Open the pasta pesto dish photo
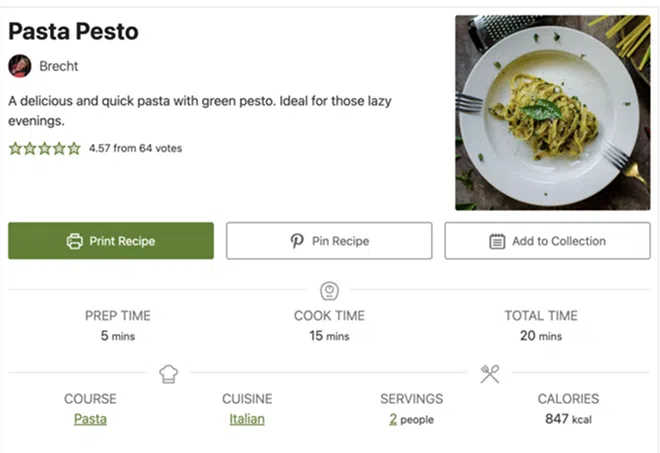 tap(552, 112)
